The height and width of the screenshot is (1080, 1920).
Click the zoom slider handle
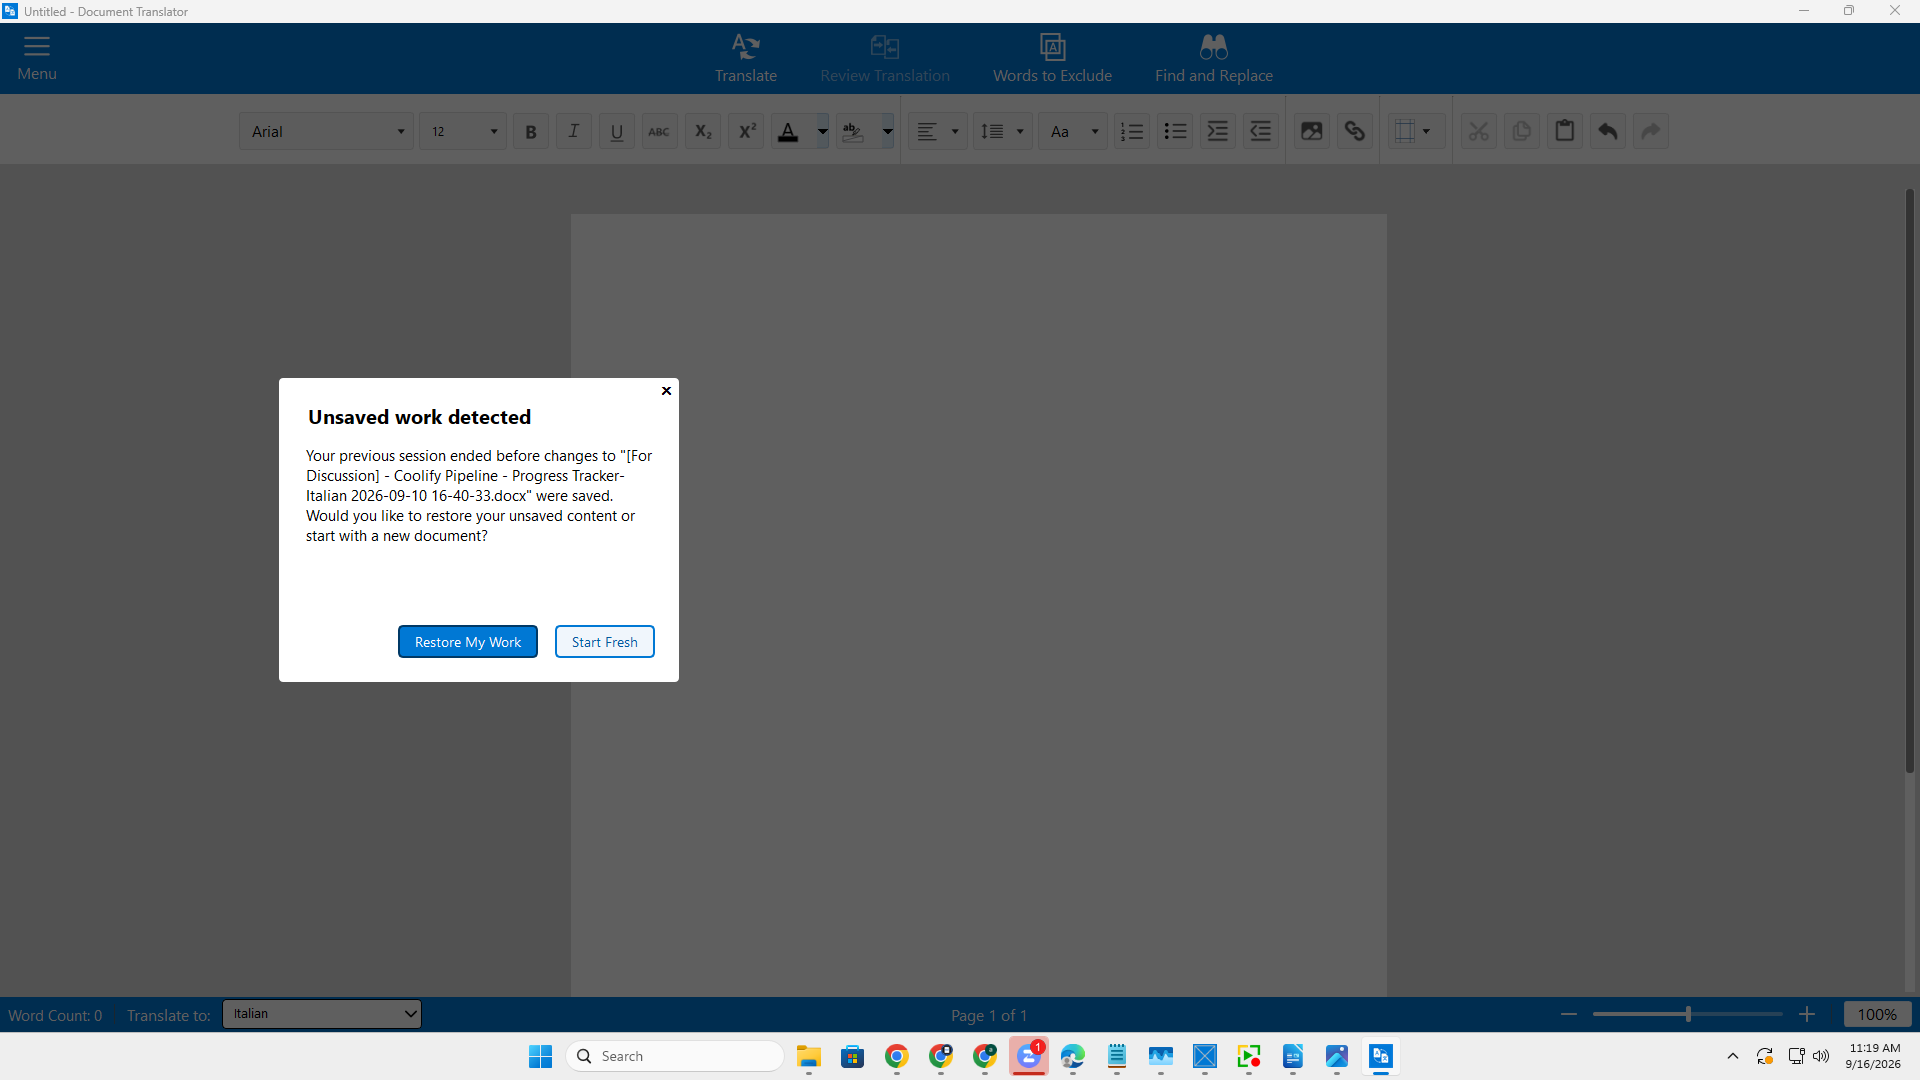click(1688, 1015)
